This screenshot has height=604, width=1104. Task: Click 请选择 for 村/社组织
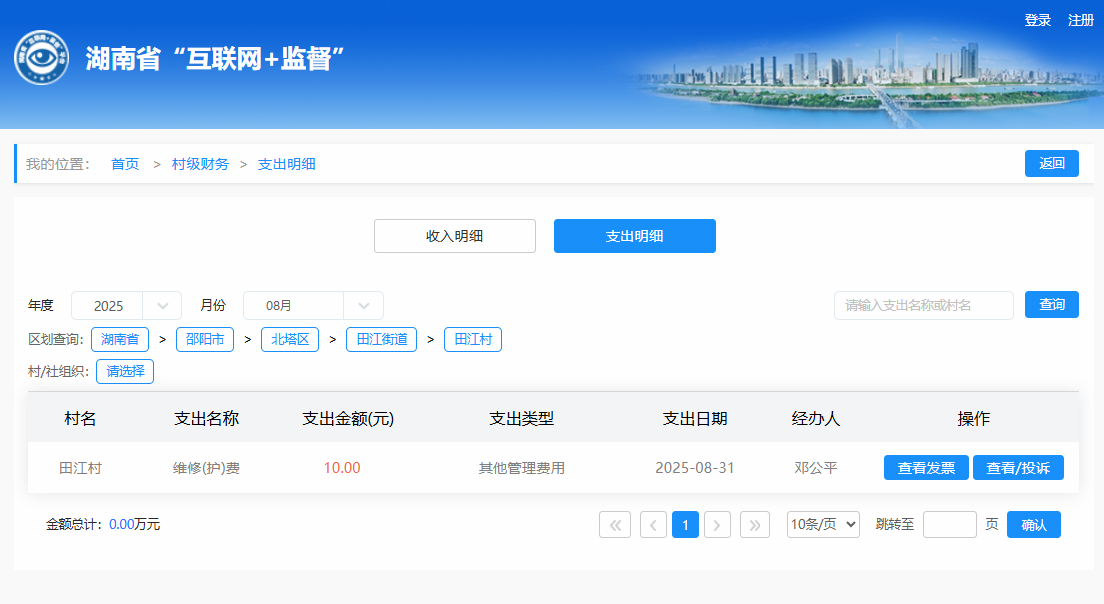pyautogui.click(x=125, y=372)
